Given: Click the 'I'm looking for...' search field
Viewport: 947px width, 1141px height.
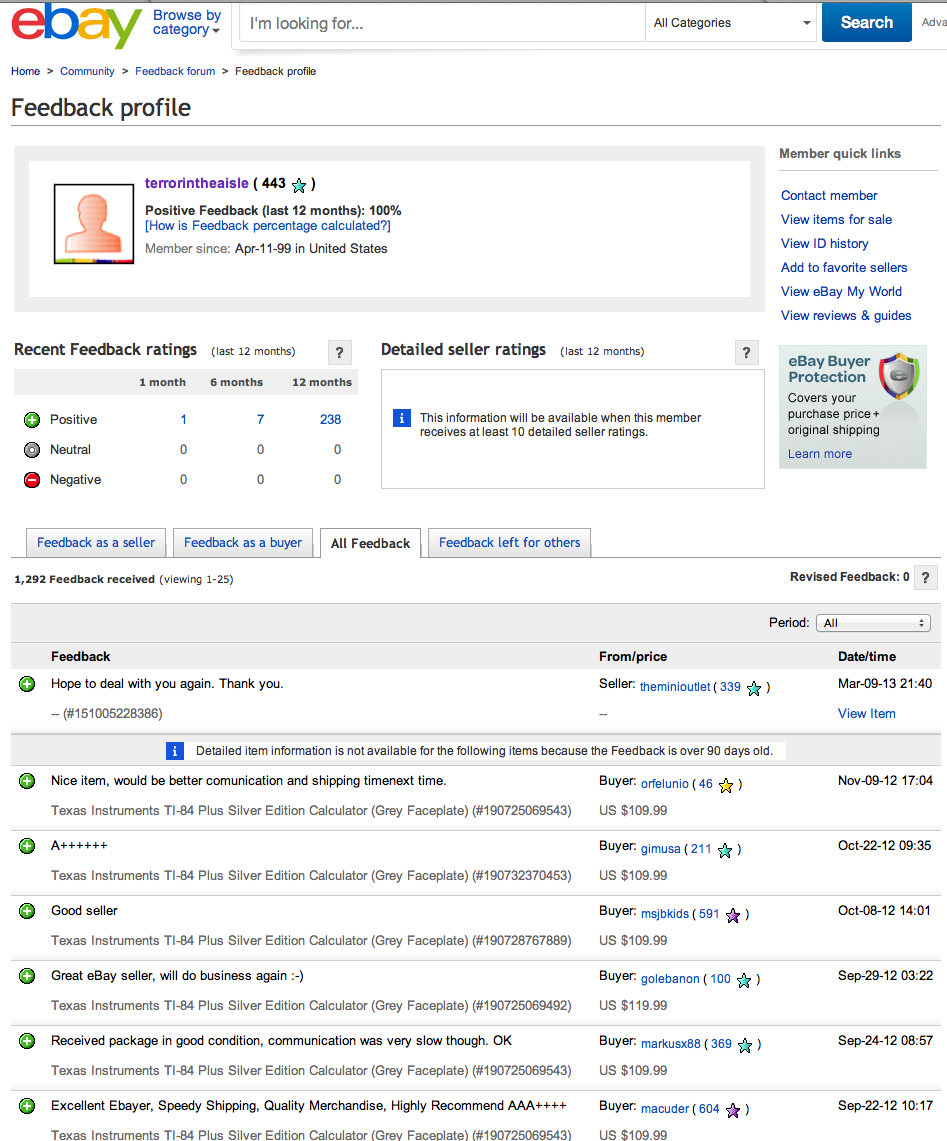Looking at the screenshot, I should [x=442, y=23].
